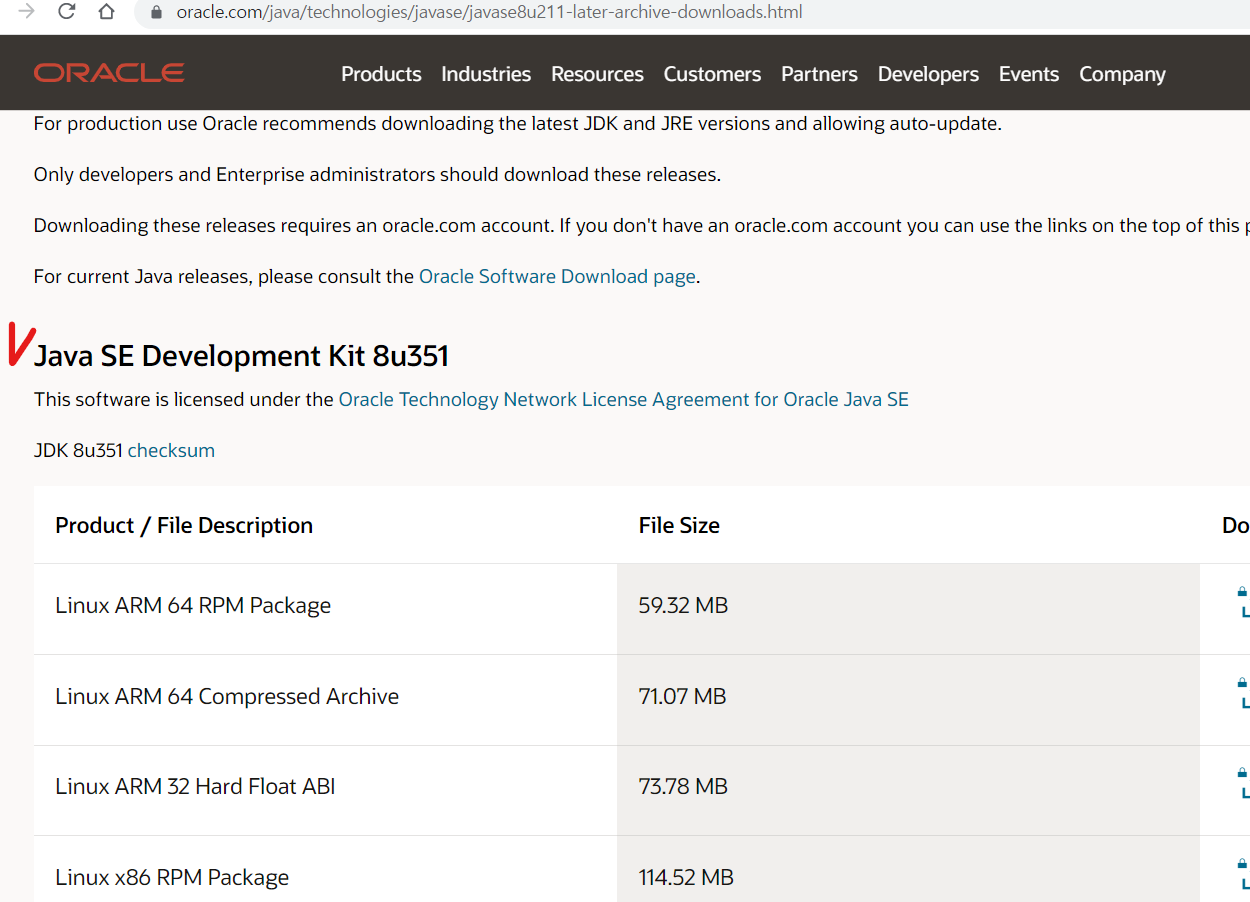
Task: Focus the oracle.com address bar URL
Action: click(489, 13)
